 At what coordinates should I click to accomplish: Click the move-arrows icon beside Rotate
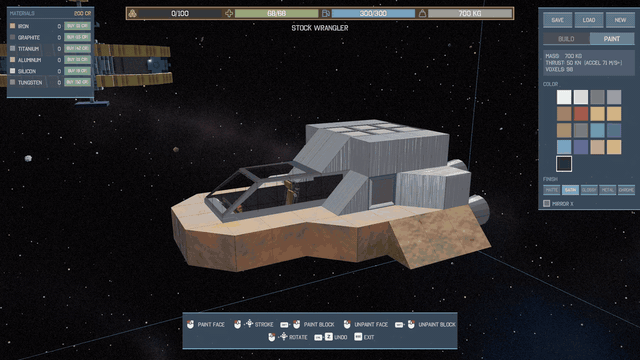(283, 337)
